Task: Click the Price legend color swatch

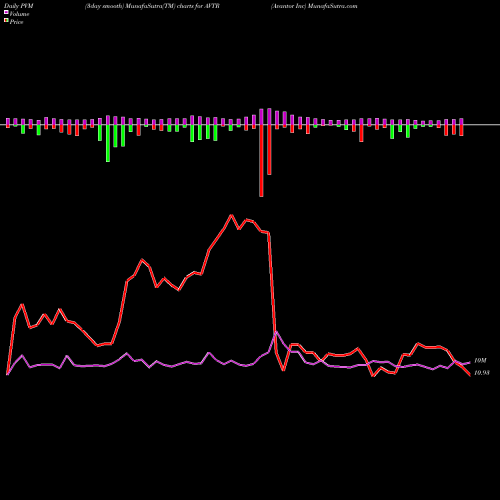Action: [x=6, y=20]
